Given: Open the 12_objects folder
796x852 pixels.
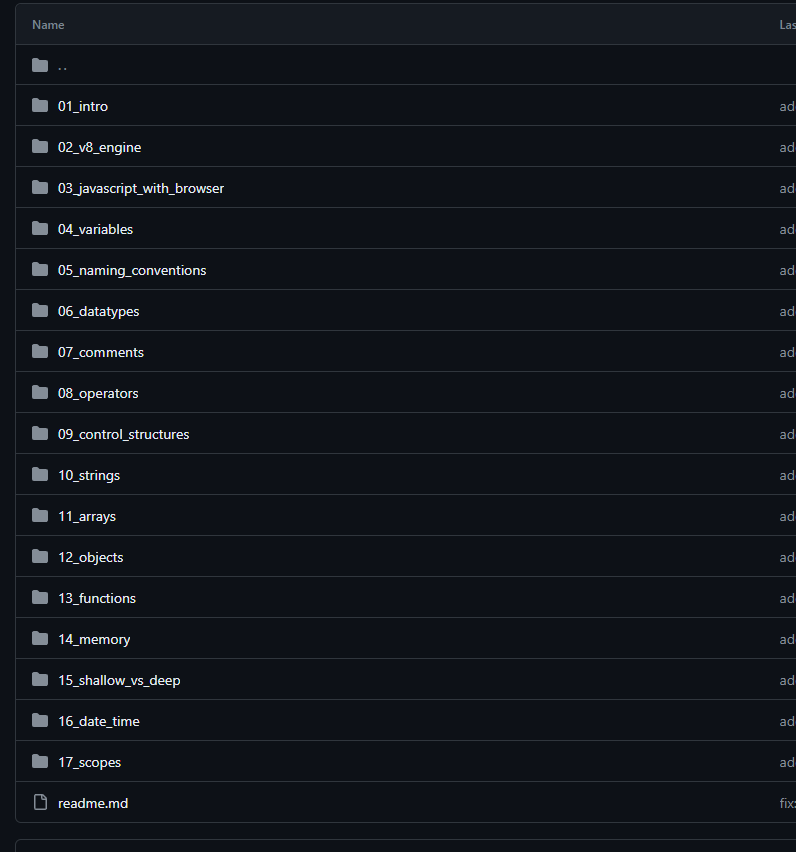Looking at the screenshot, I should 90,557.
